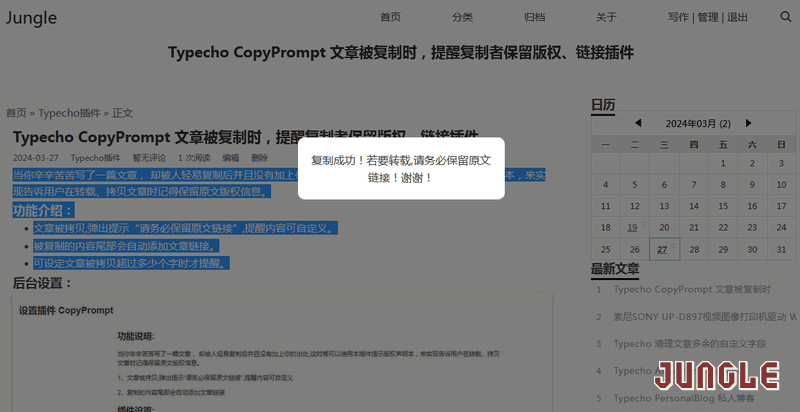This screenshot has height=412, width=800.
Task: Click the 日历 sidebar heading
Action: coord(603,105)
